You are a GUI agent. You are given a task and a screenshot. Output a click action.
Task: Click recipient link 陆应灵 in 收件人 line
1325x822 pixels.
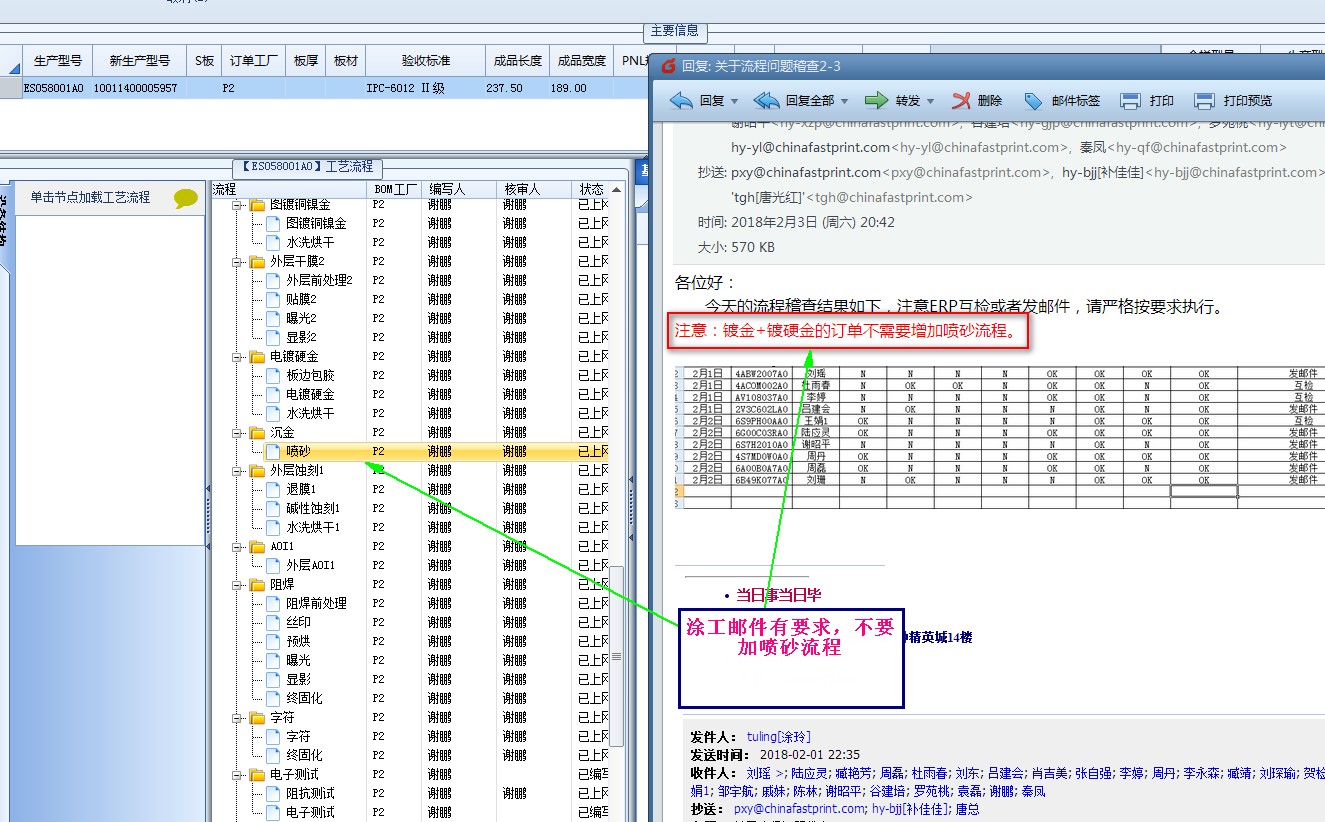coord(810,773)
